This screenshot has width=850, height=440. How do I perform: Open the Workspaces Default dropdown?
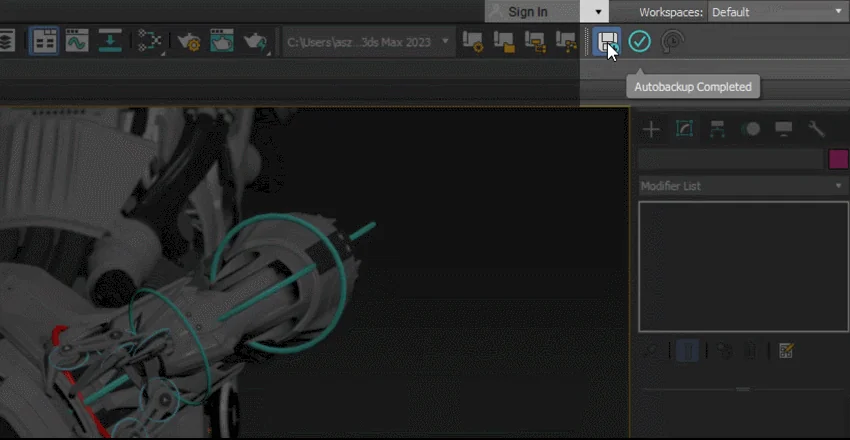click(776, 12)
